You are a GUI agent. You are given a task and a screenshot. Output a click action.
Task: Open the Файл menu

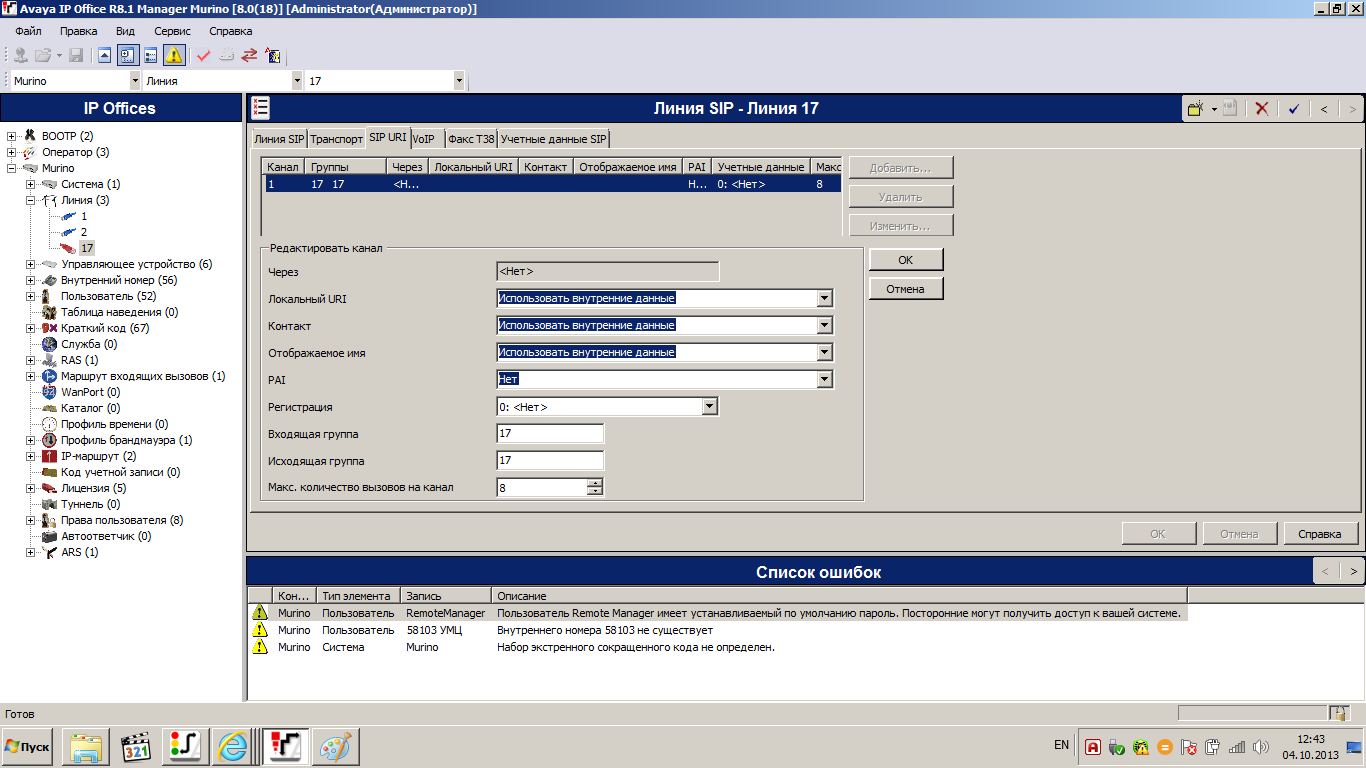click(x=28, y=31)
